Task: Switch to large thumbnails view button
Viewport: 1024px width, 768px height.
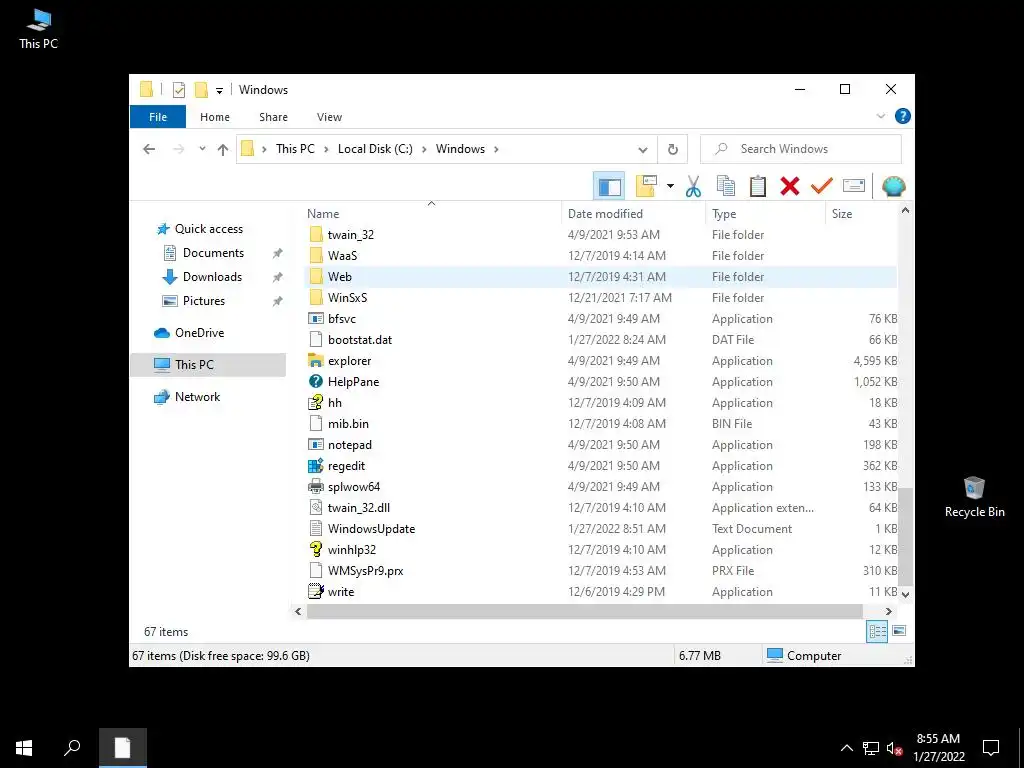Action: 899,631
